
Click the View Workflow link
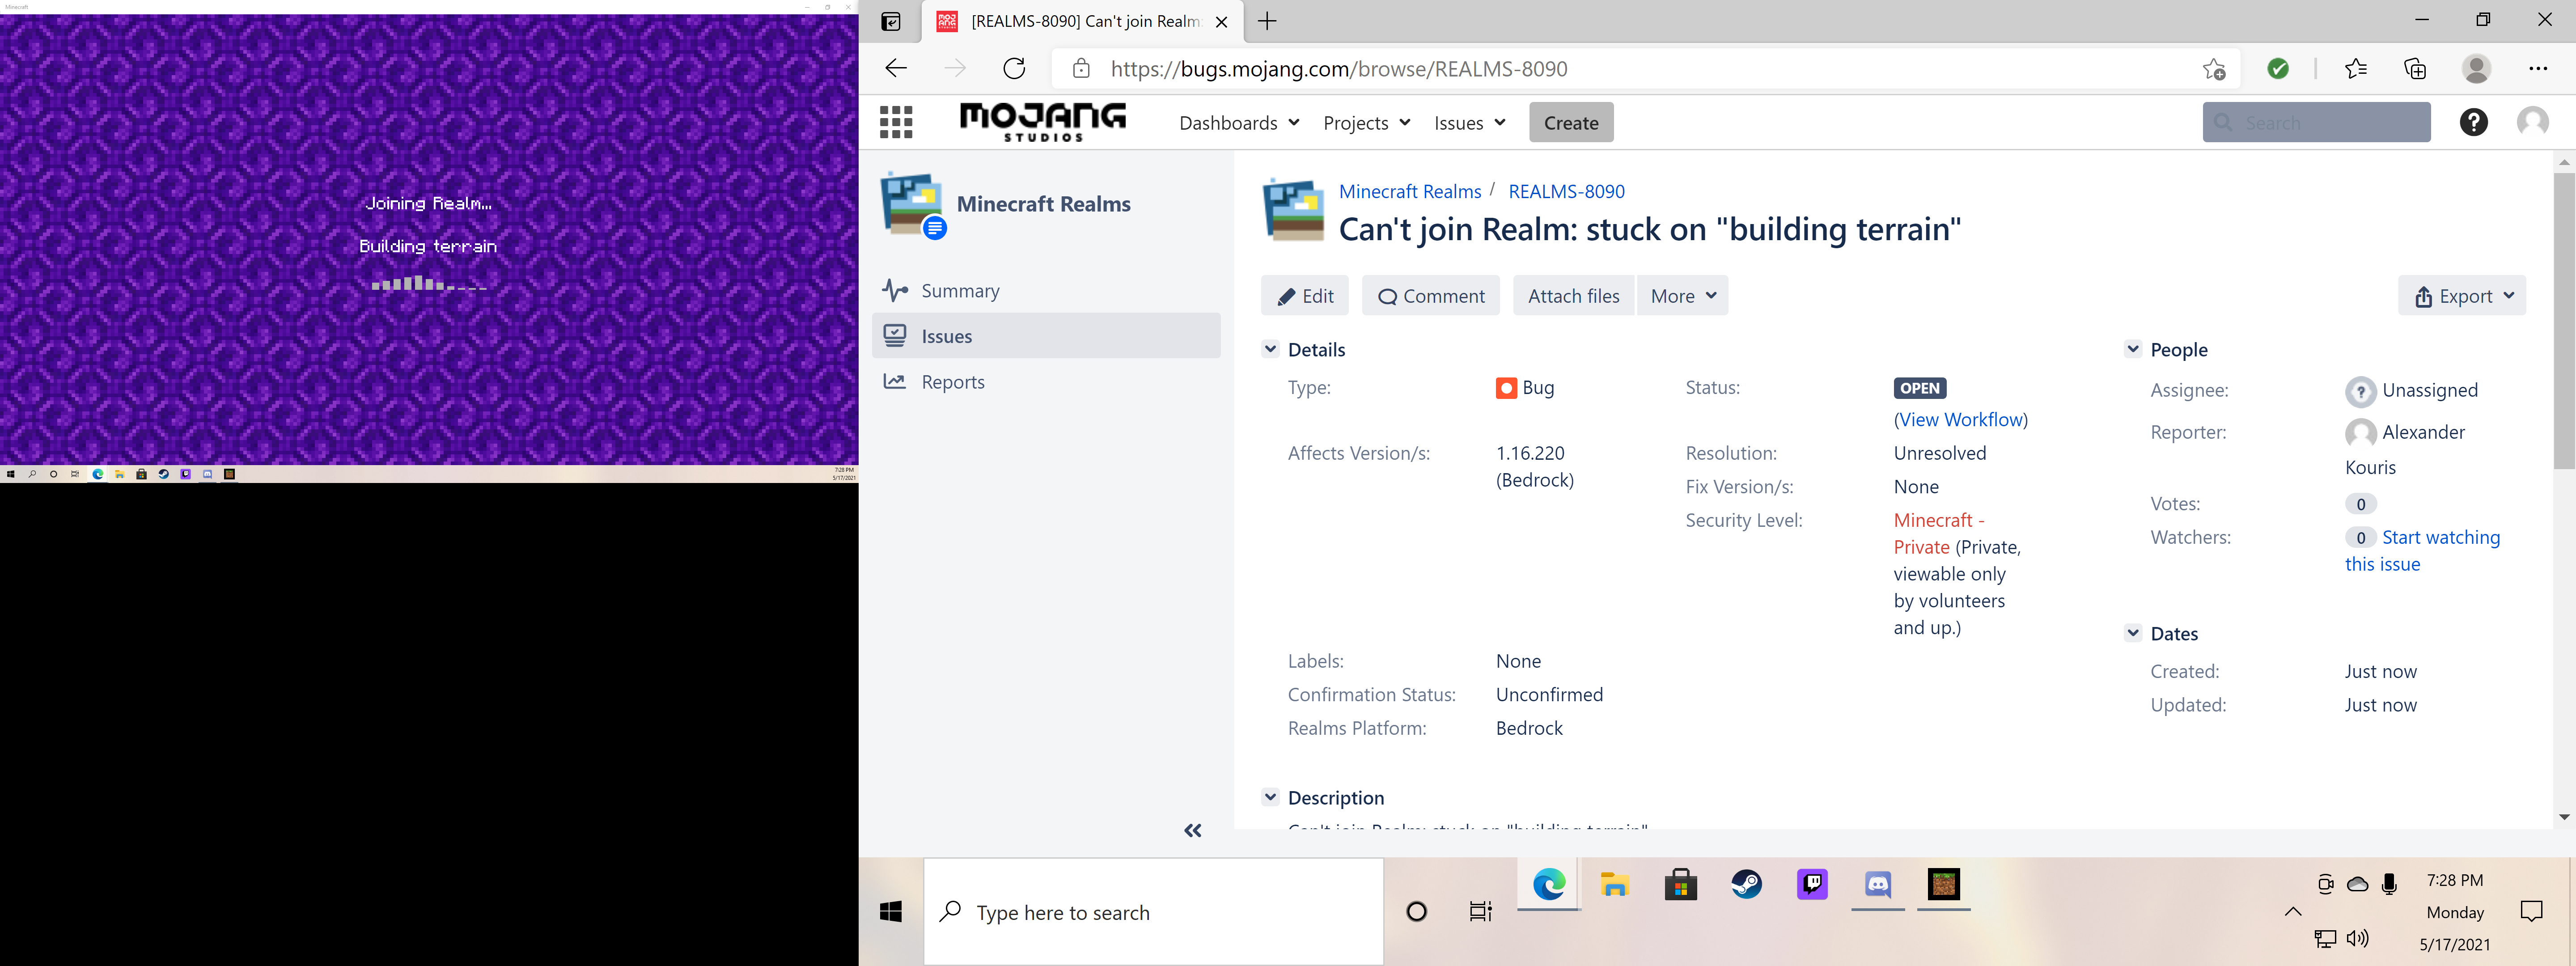pos(1960,420)
